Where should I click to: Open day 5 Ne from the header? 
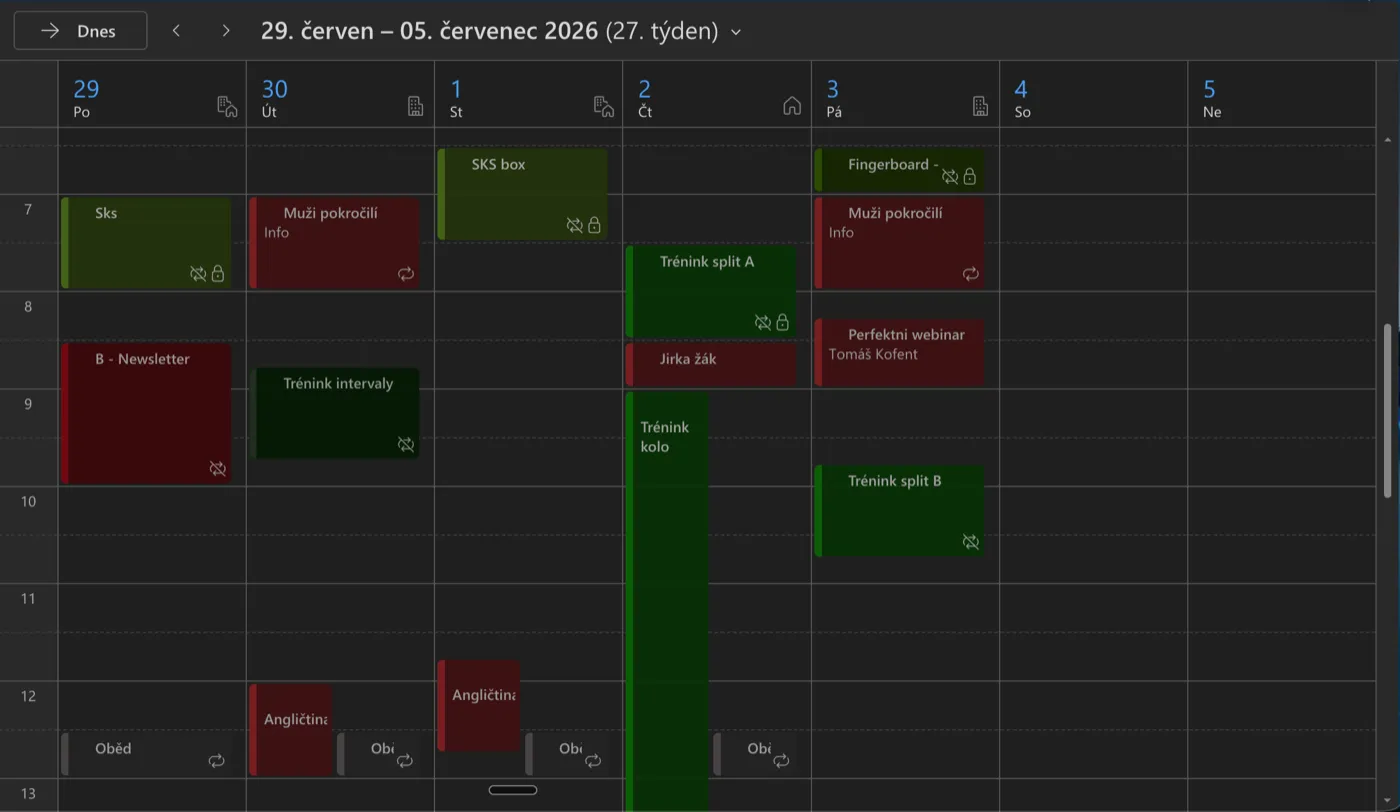(1211, 98)
